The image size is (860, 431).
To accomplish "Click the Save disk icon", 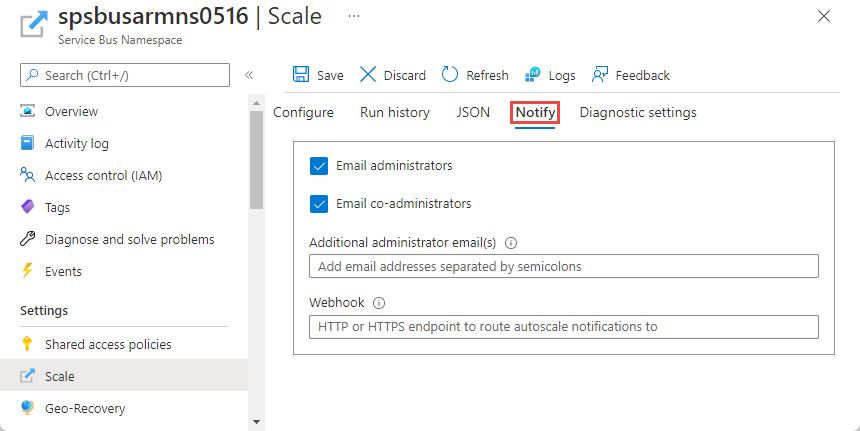I will point(301,75).
